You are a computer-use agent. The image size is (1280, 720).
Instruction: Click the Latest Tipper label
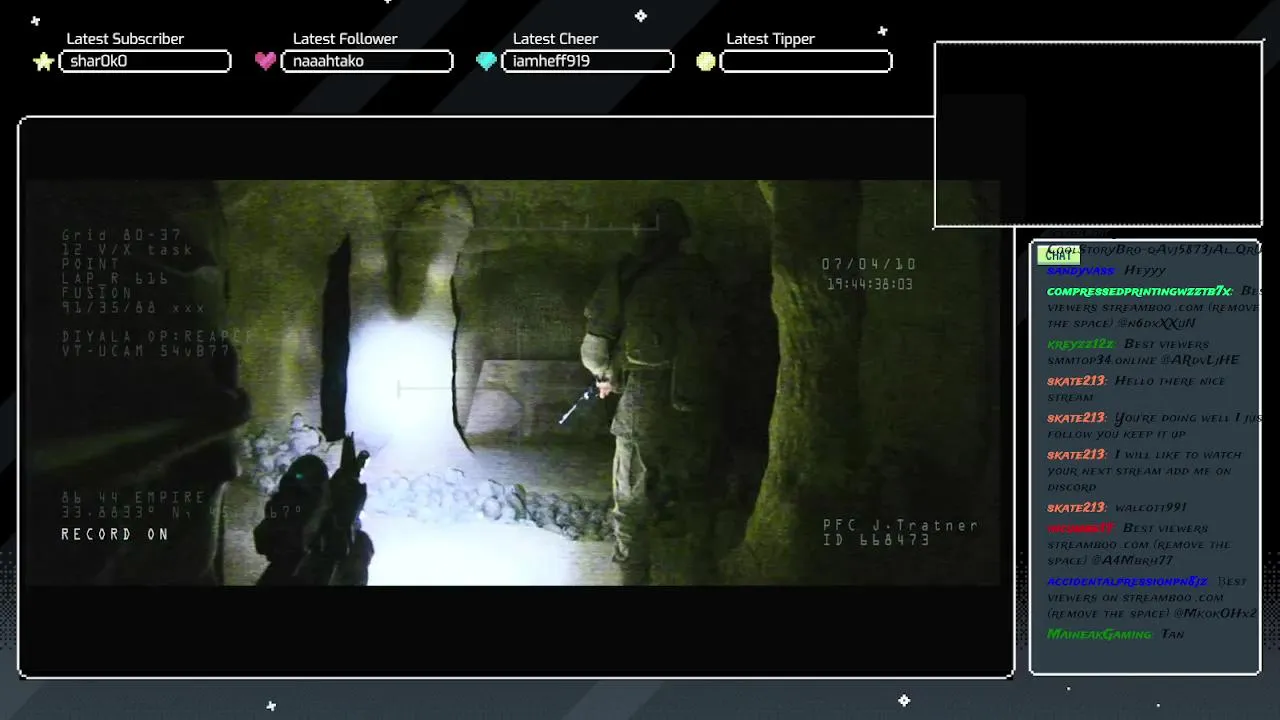(x=770, y=39)
